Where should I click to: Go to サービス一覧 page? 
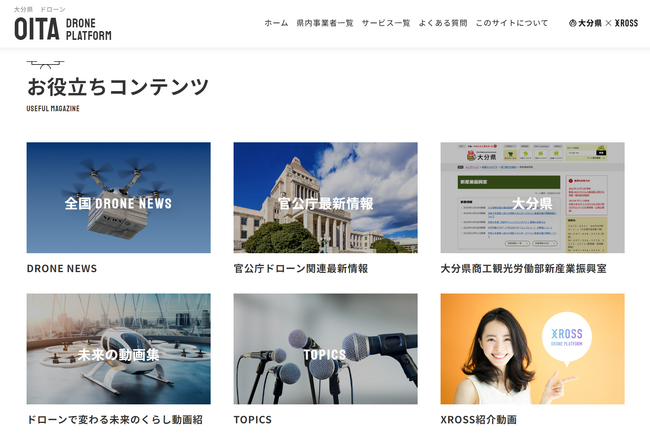pos(386,23)
